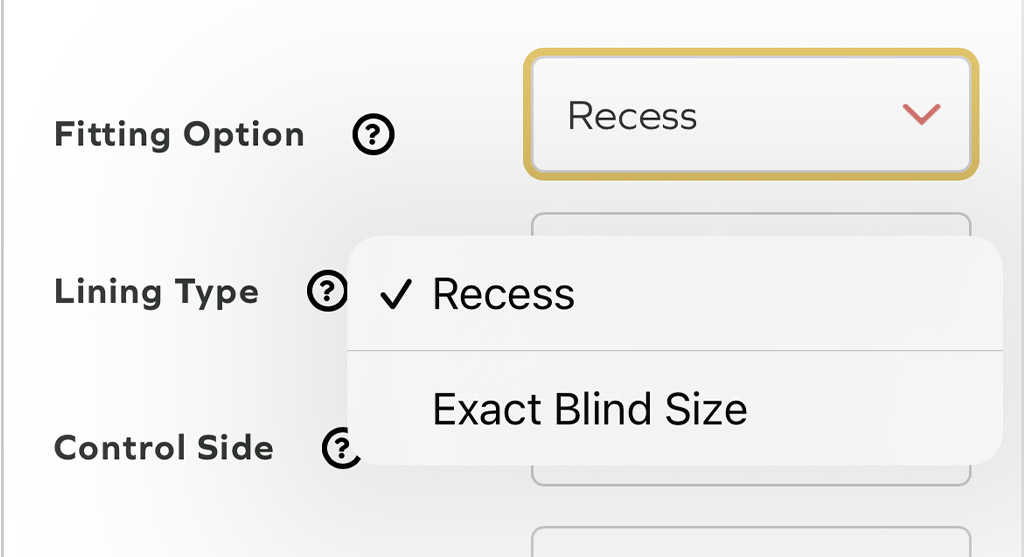Click the checkmark beside the Recess option
This screenshot has height=557, width=1024.
[397, 295]
